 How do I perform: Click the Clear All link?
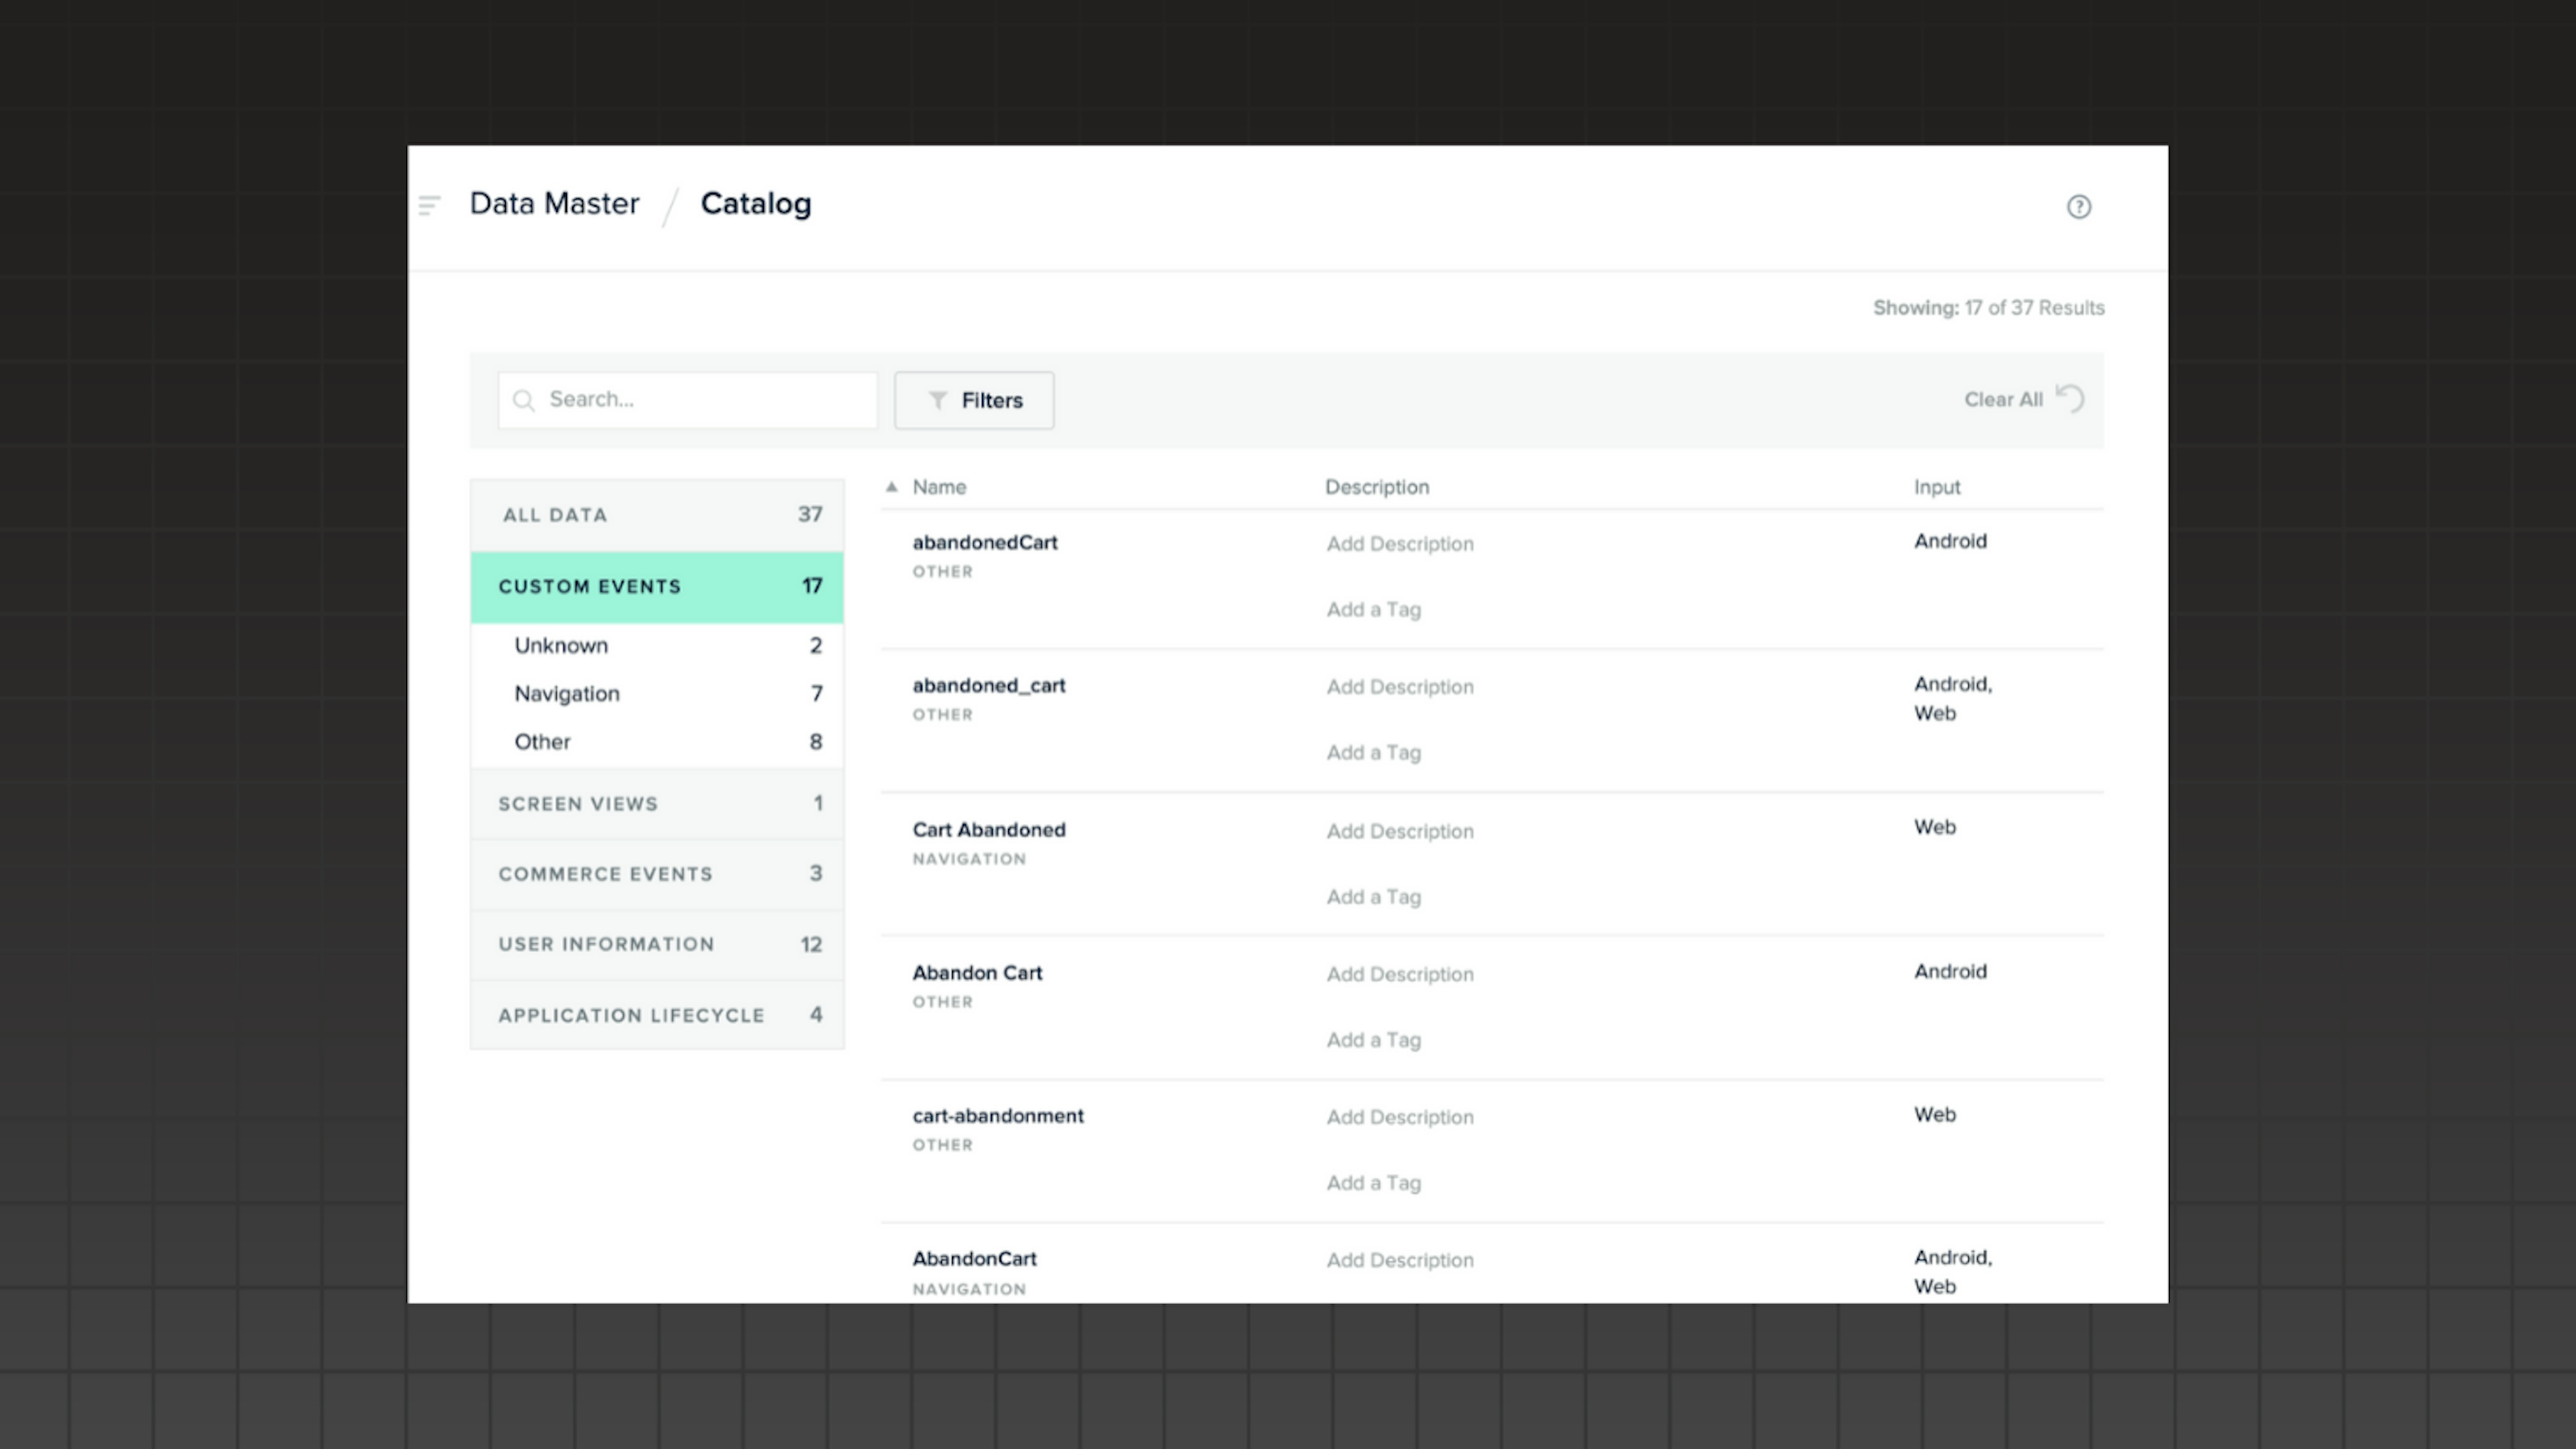point(2002,400)
